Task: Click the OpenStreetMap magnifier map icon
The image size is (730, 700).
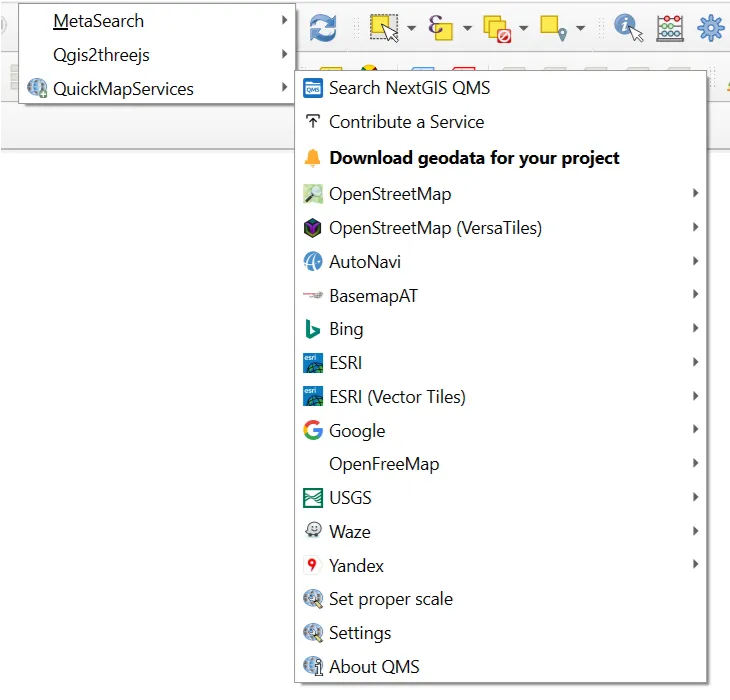Action: click(313, 194)
